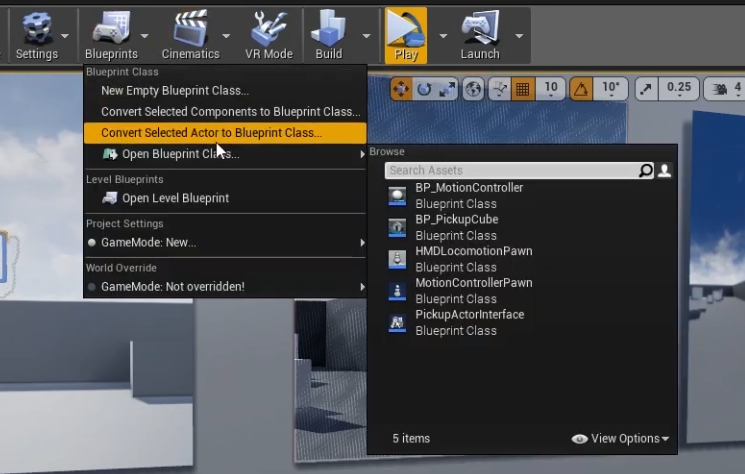
Task: Select the scale gizmo tool
Action: [x=447, y=89]
